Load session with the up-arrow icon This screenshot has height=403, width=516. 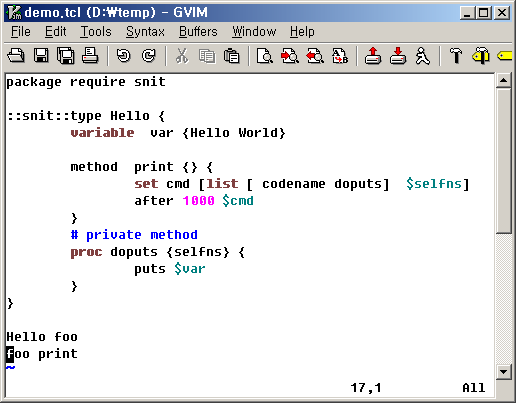point(373,55)
